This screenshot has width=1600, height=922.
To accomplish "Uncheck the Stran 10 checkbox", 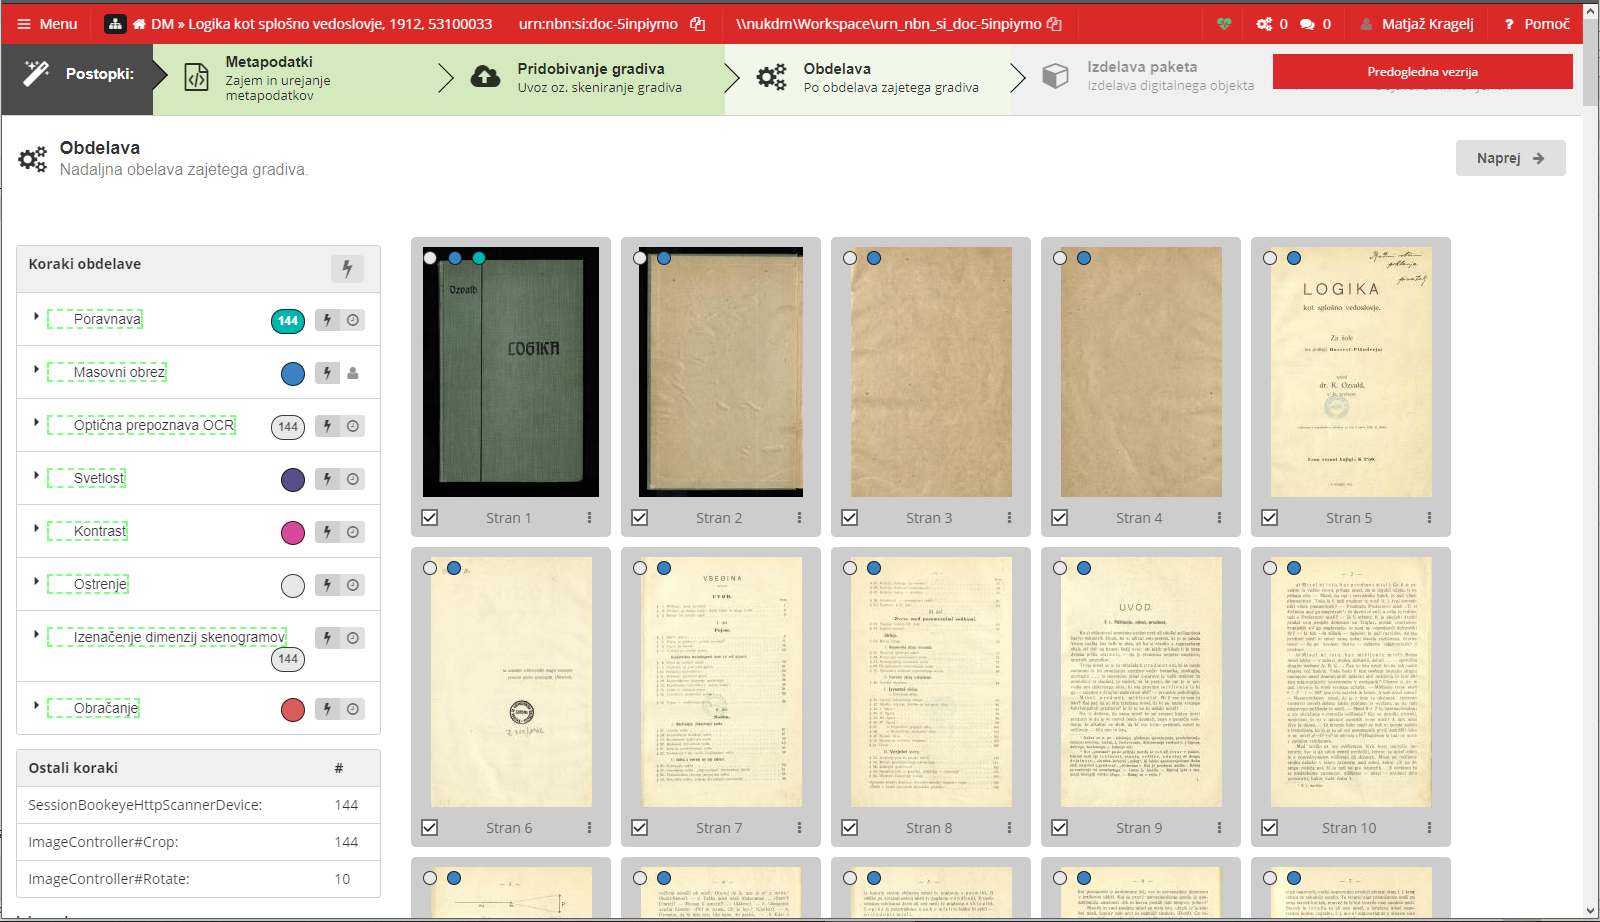I will click(x=1270, y=828).
